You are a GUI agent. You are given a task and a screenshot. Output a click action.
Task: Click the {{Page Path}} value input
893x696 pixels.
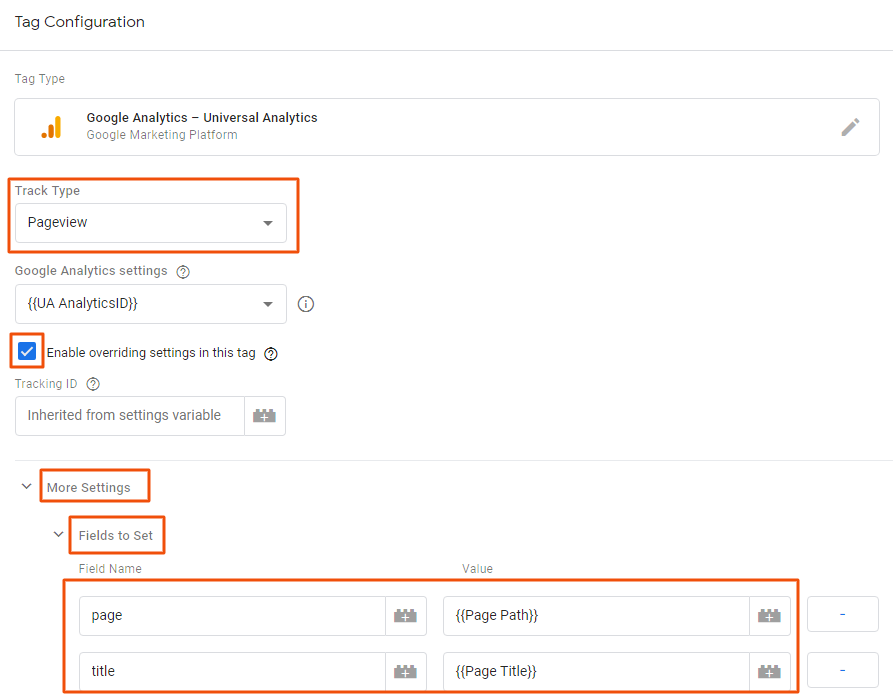[596, 616]
